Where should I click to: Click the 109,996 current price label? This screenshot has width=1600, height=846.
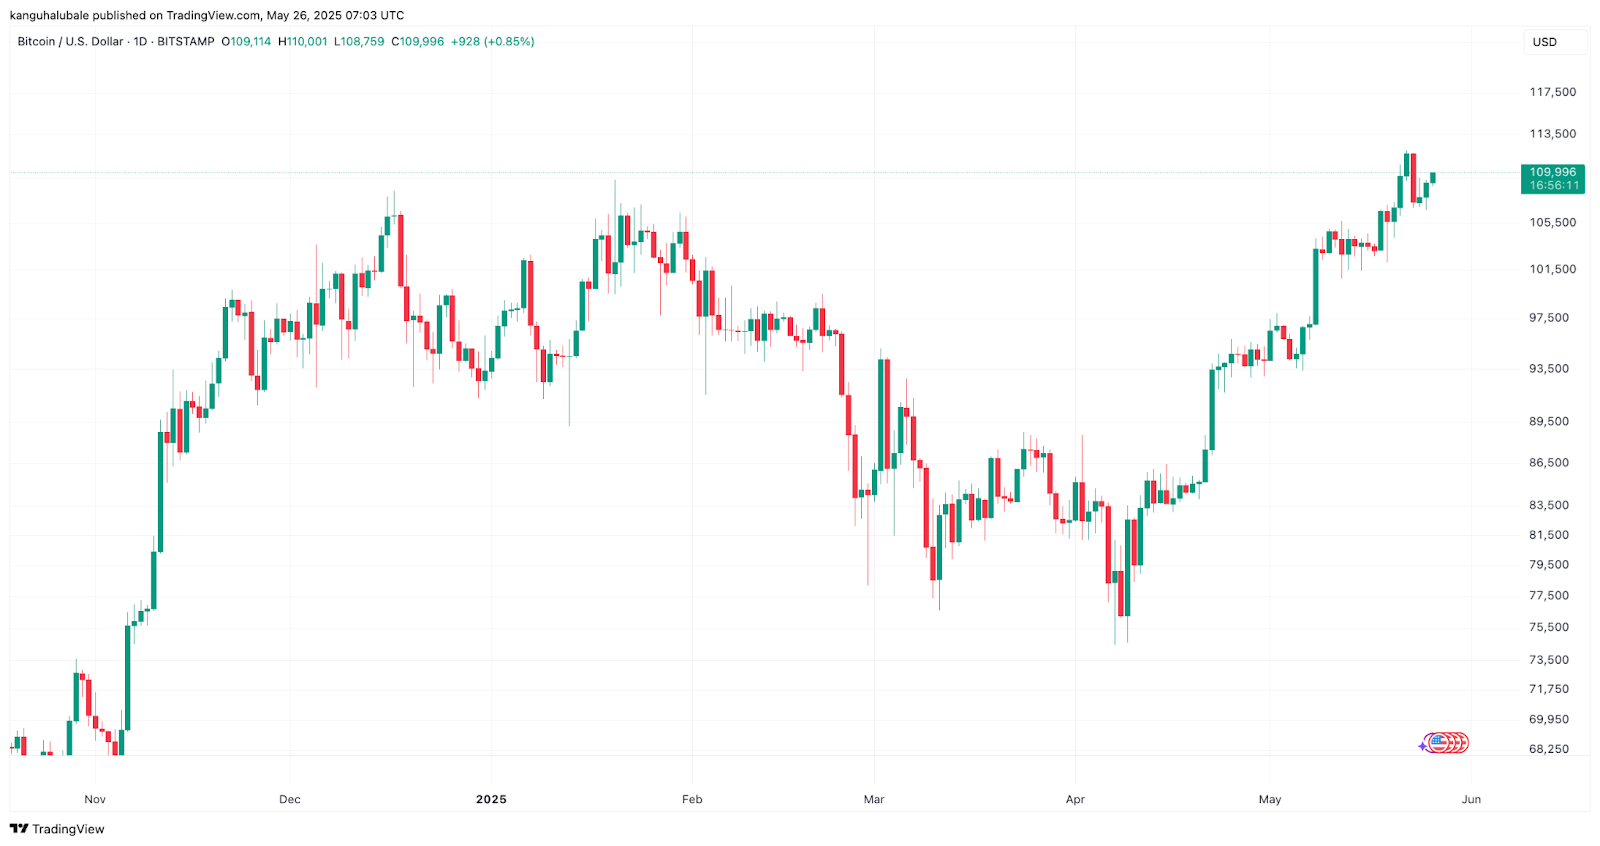1552,172
